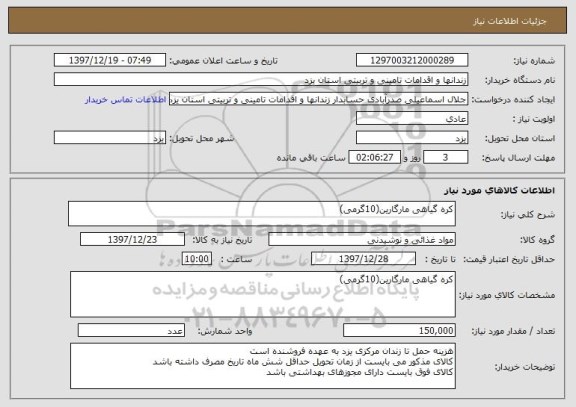Click the text ساعت باقی مانده

pos(311,158)
